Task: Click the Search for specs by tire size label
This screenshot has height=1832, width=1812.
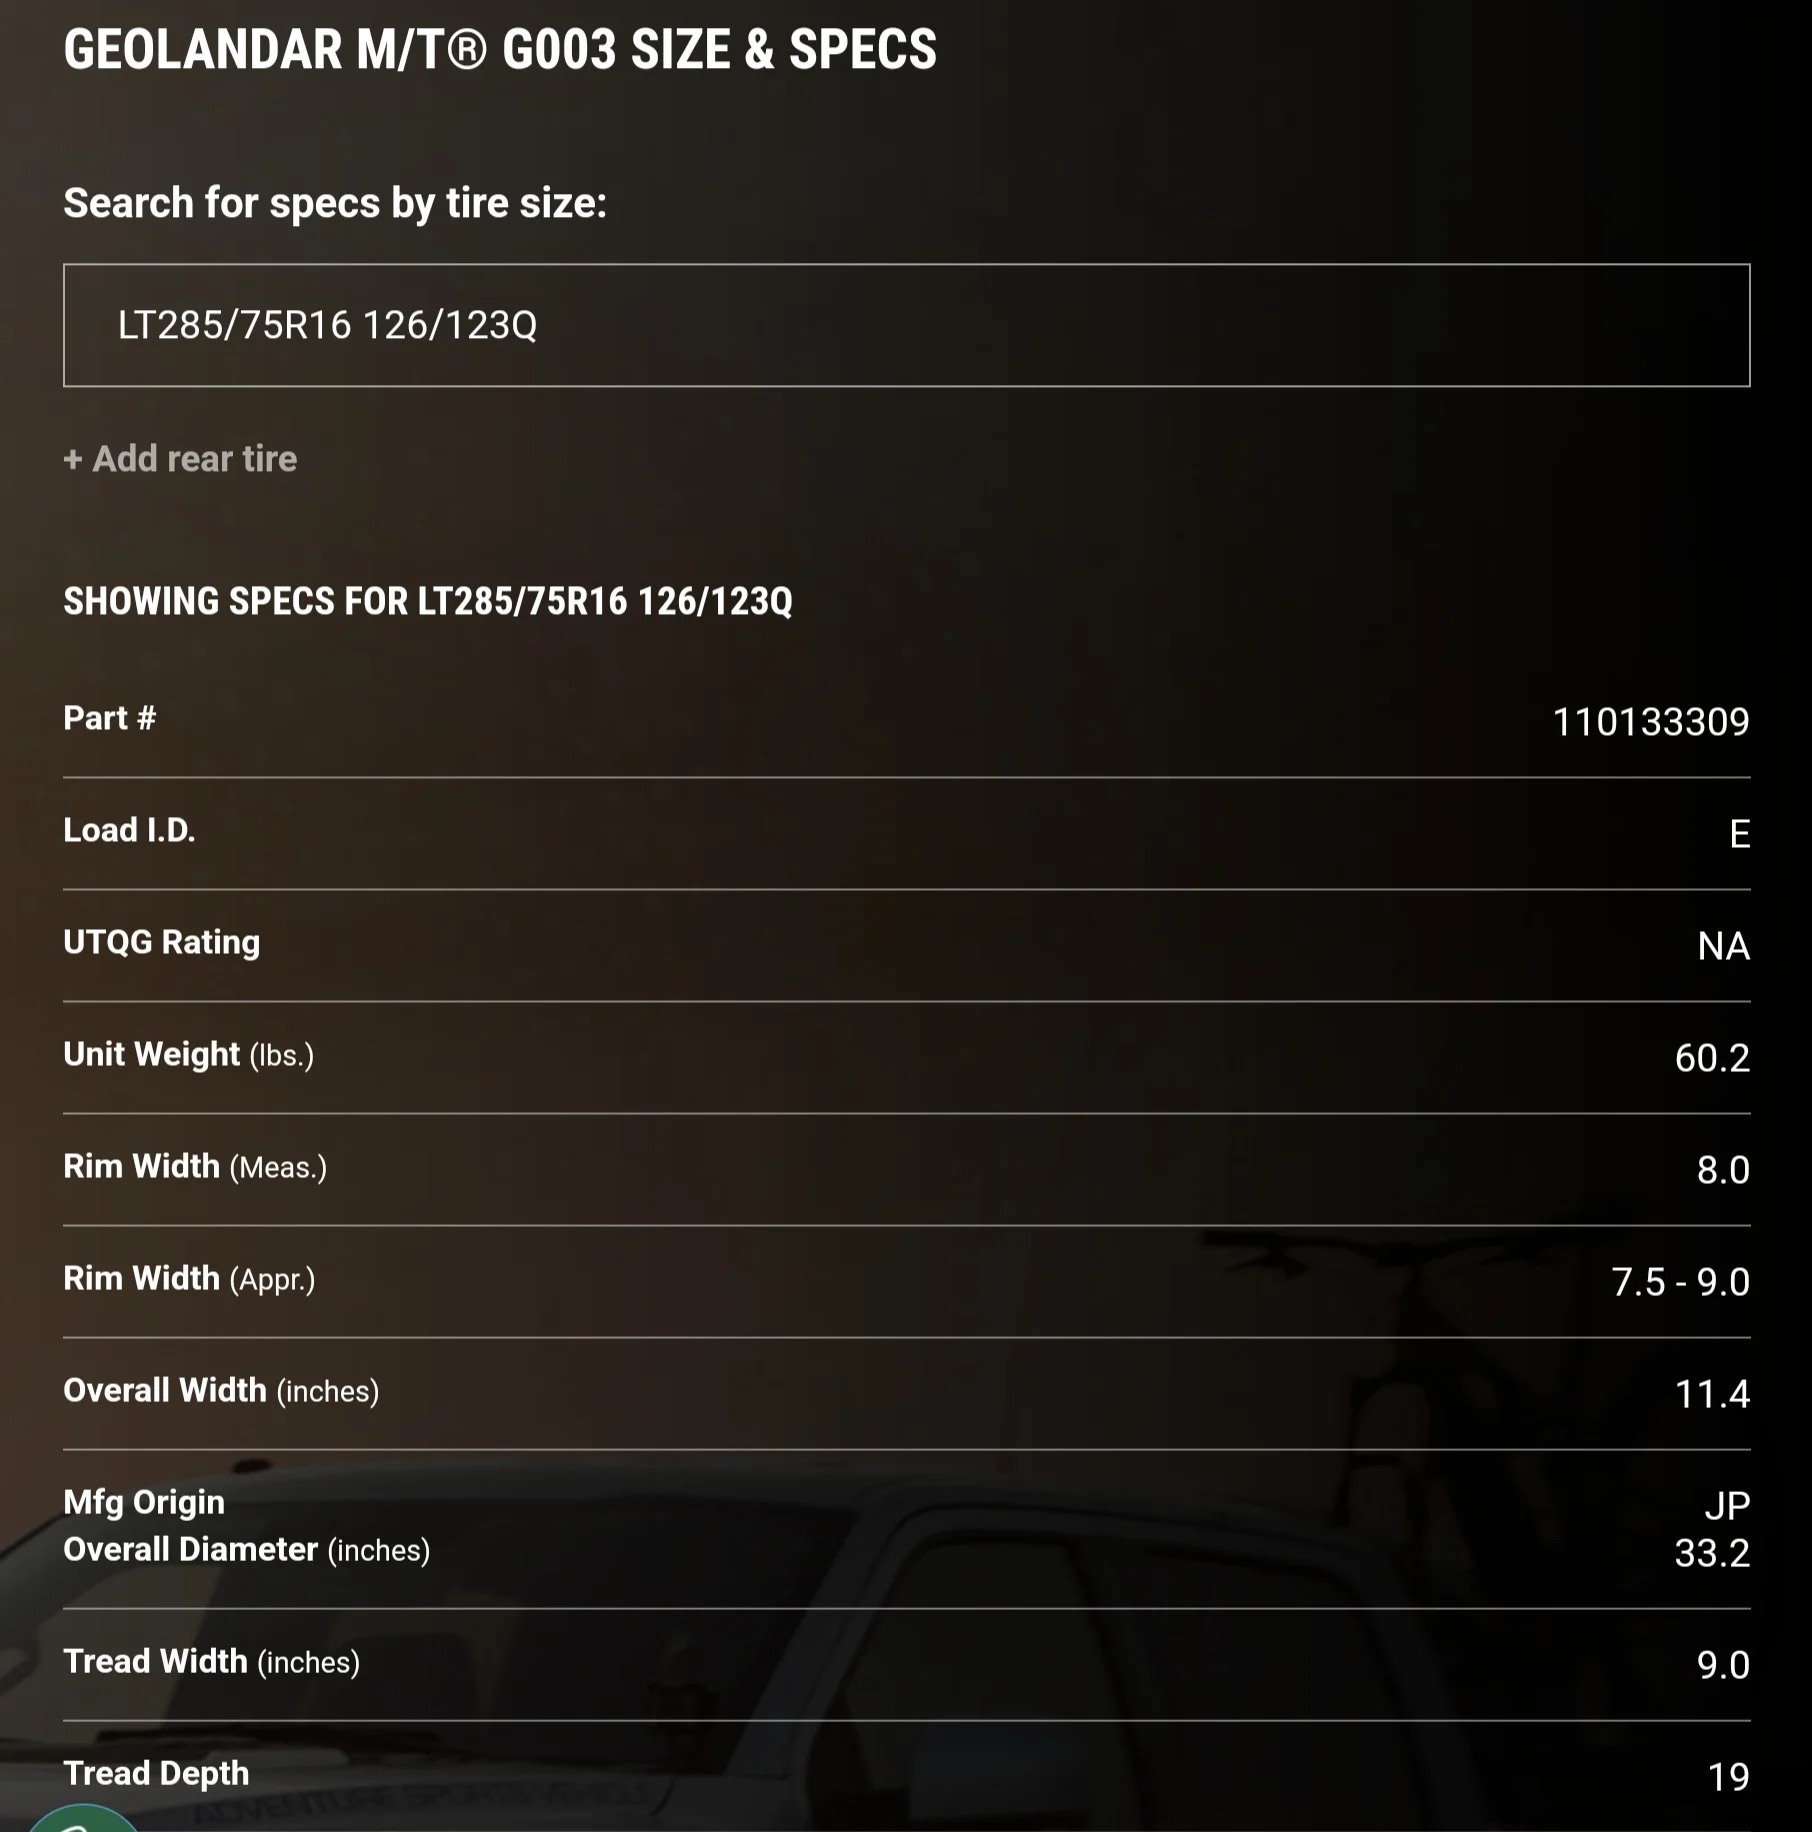Action: tap(335, 203)
